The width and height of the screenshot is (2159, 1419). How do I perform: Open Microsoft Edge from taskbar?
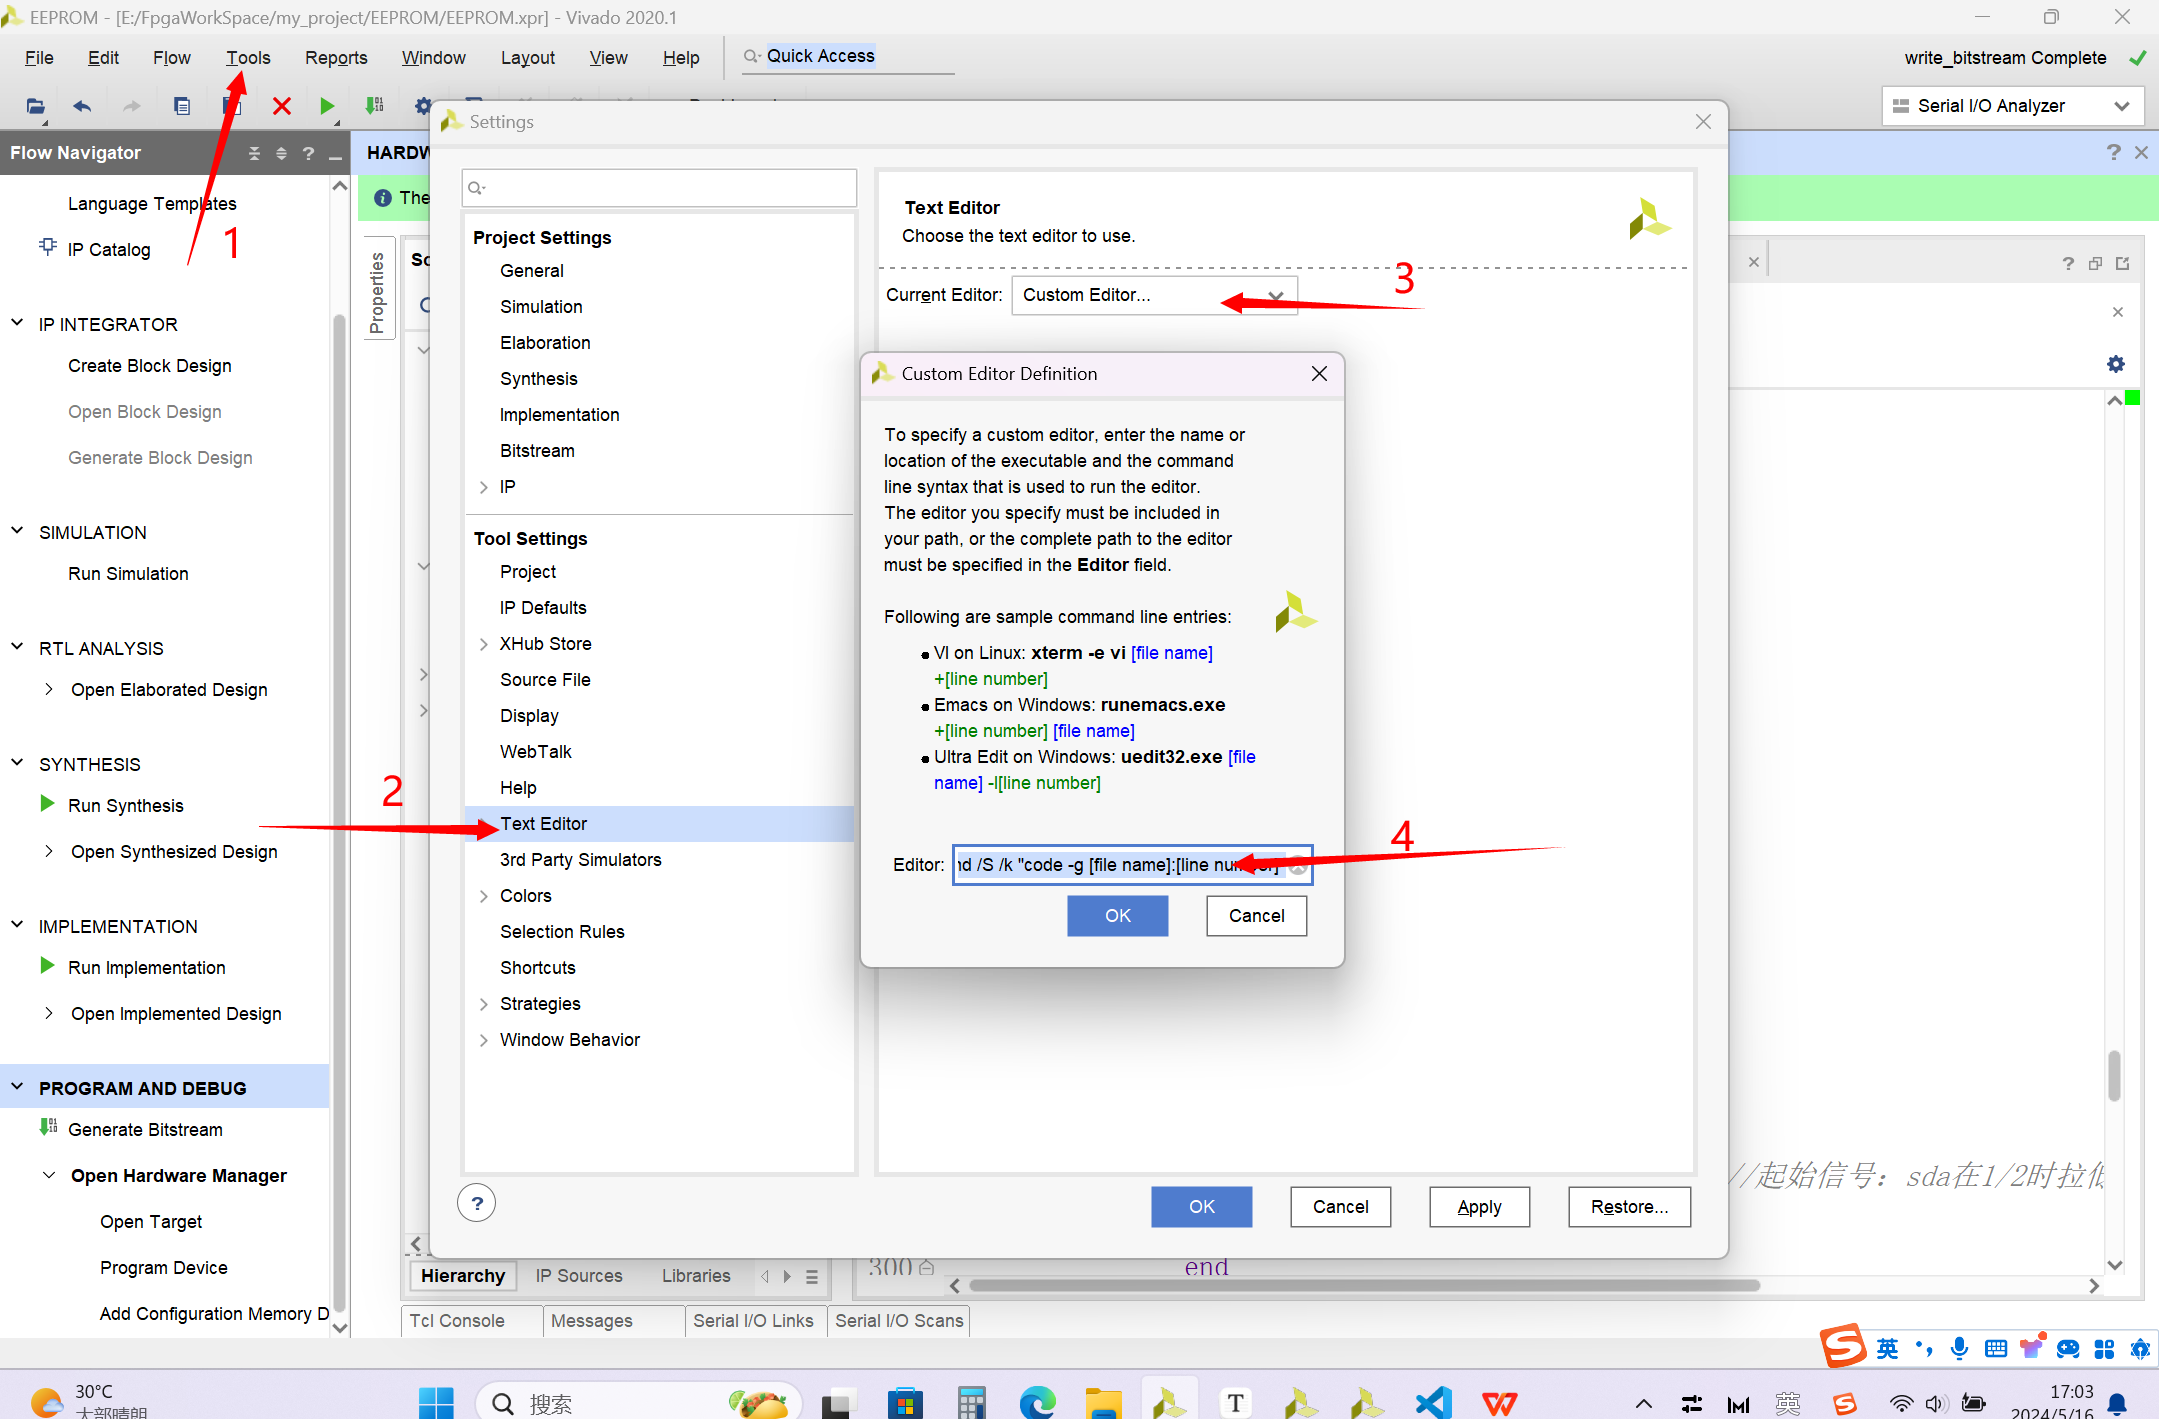pyautogui.click(x=1037, y=1402)
